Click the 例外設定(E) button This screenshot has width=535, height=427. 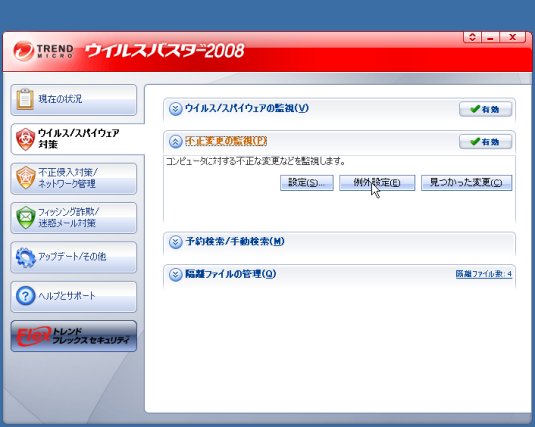377,183
